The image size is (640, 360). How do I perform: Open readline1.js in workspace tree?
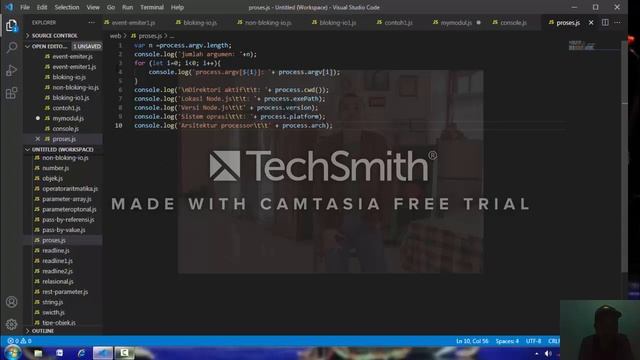click(57, 261)
